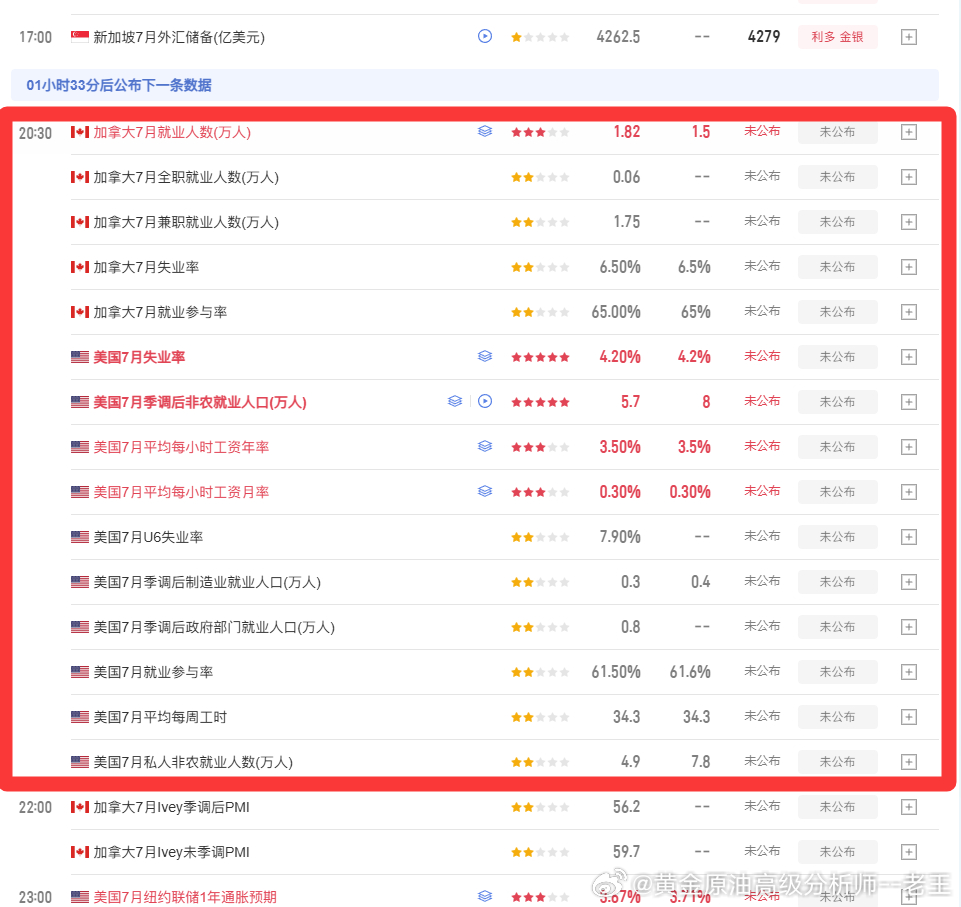
Task: Click previous value 7.90% in U6 row
Action: (620, 537)
